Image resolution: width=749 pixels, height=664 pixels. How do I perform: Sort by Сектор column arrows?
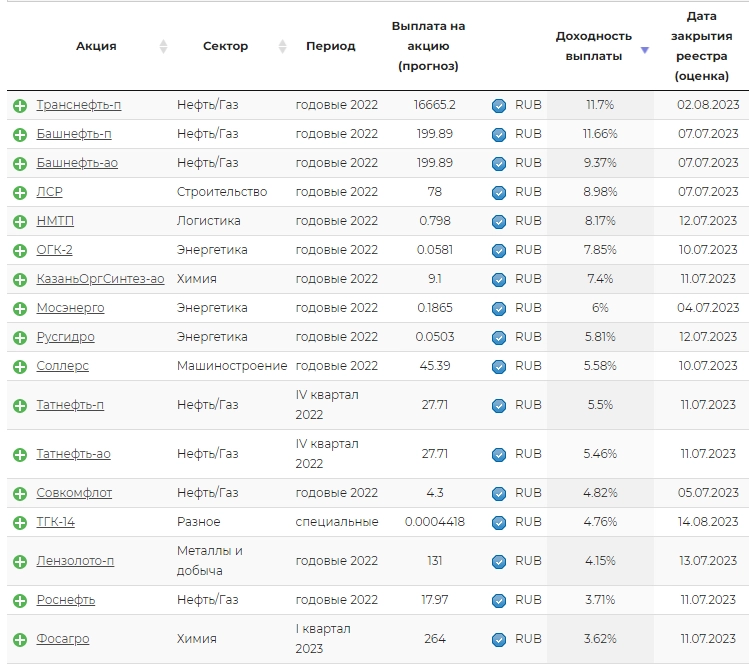(x=282, y=47)
